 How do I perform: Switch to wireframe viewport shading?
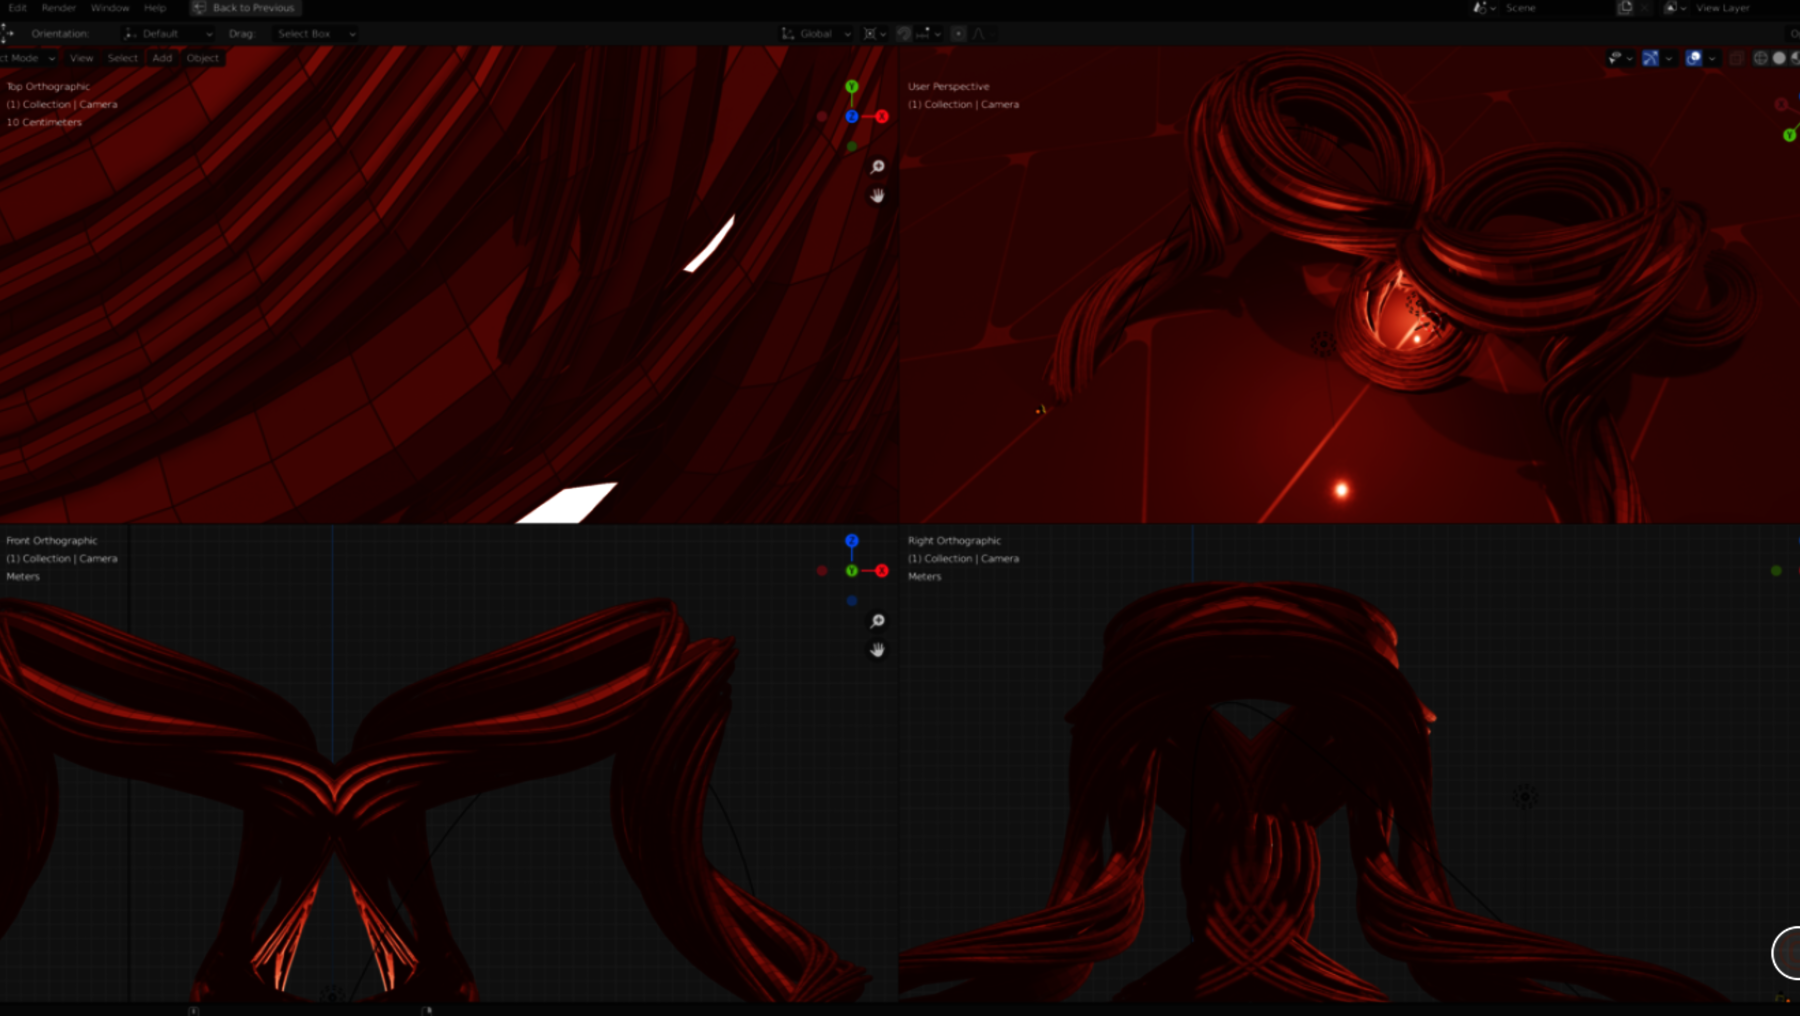pyautogui.click(x=1761, y=58)
